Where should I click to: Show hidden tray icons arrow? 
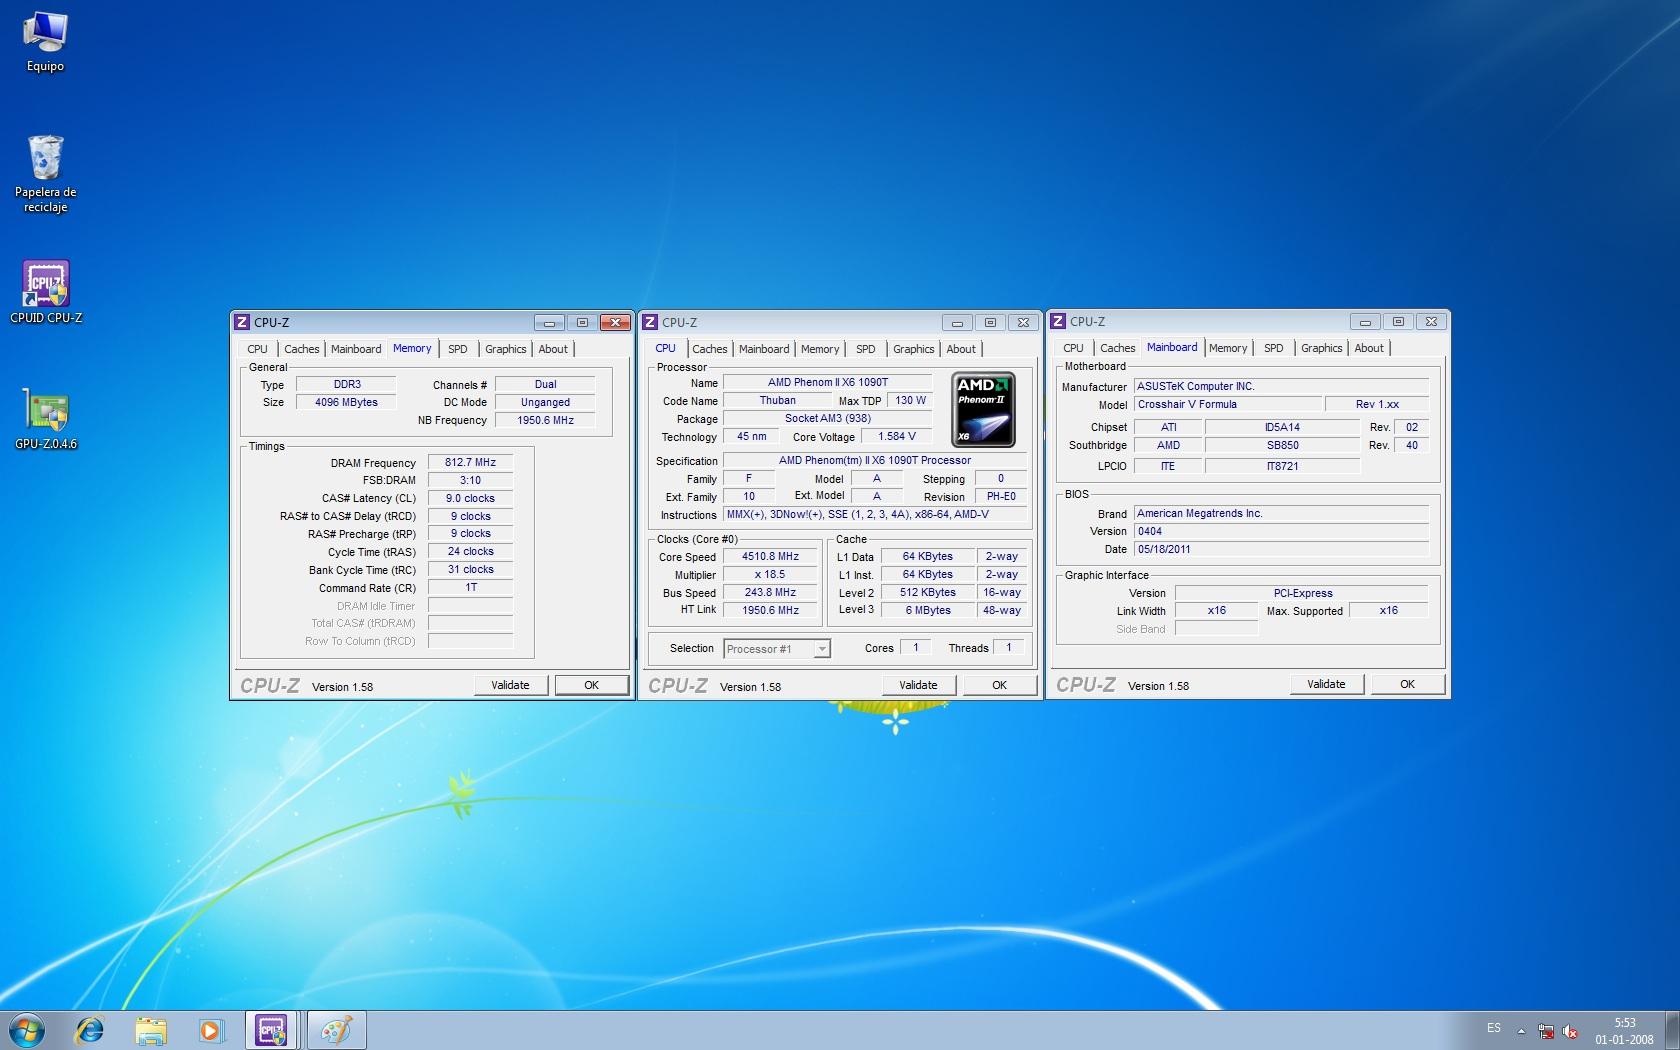pos(1521,1031)
